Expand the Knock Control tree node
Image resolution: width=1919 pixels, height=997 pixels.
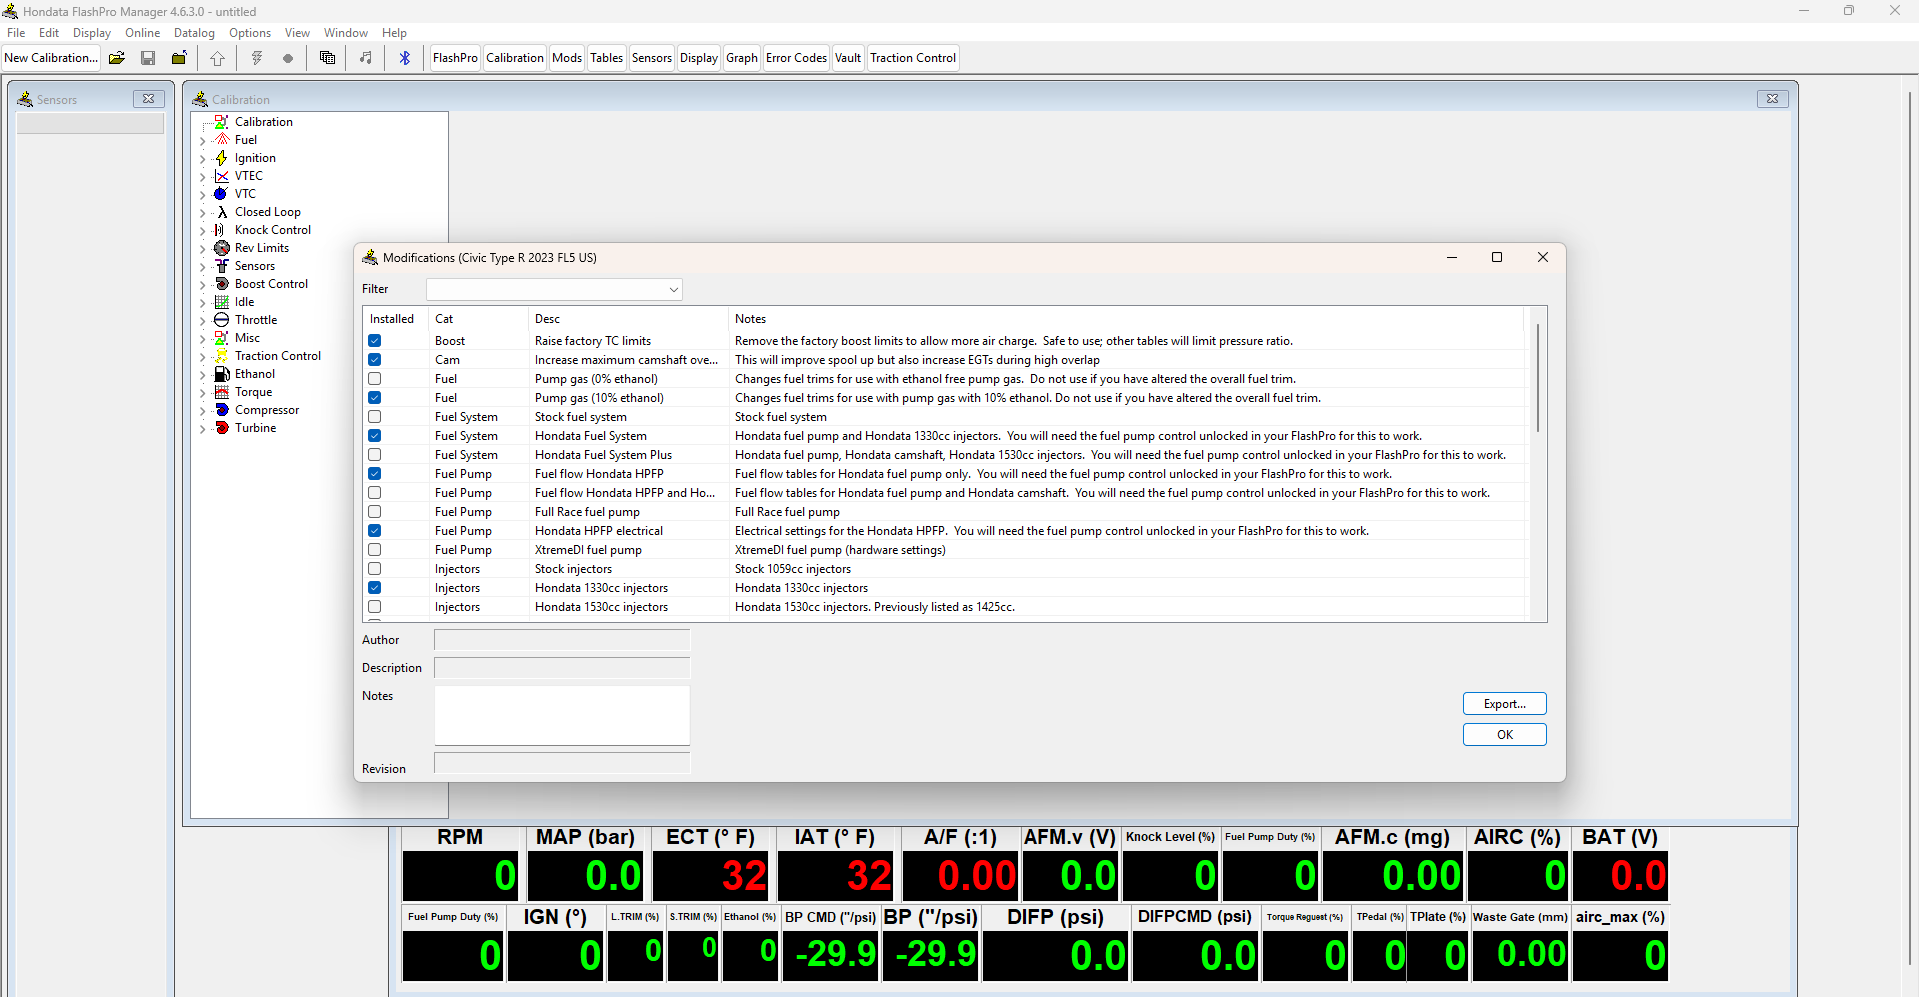(203, 231)
